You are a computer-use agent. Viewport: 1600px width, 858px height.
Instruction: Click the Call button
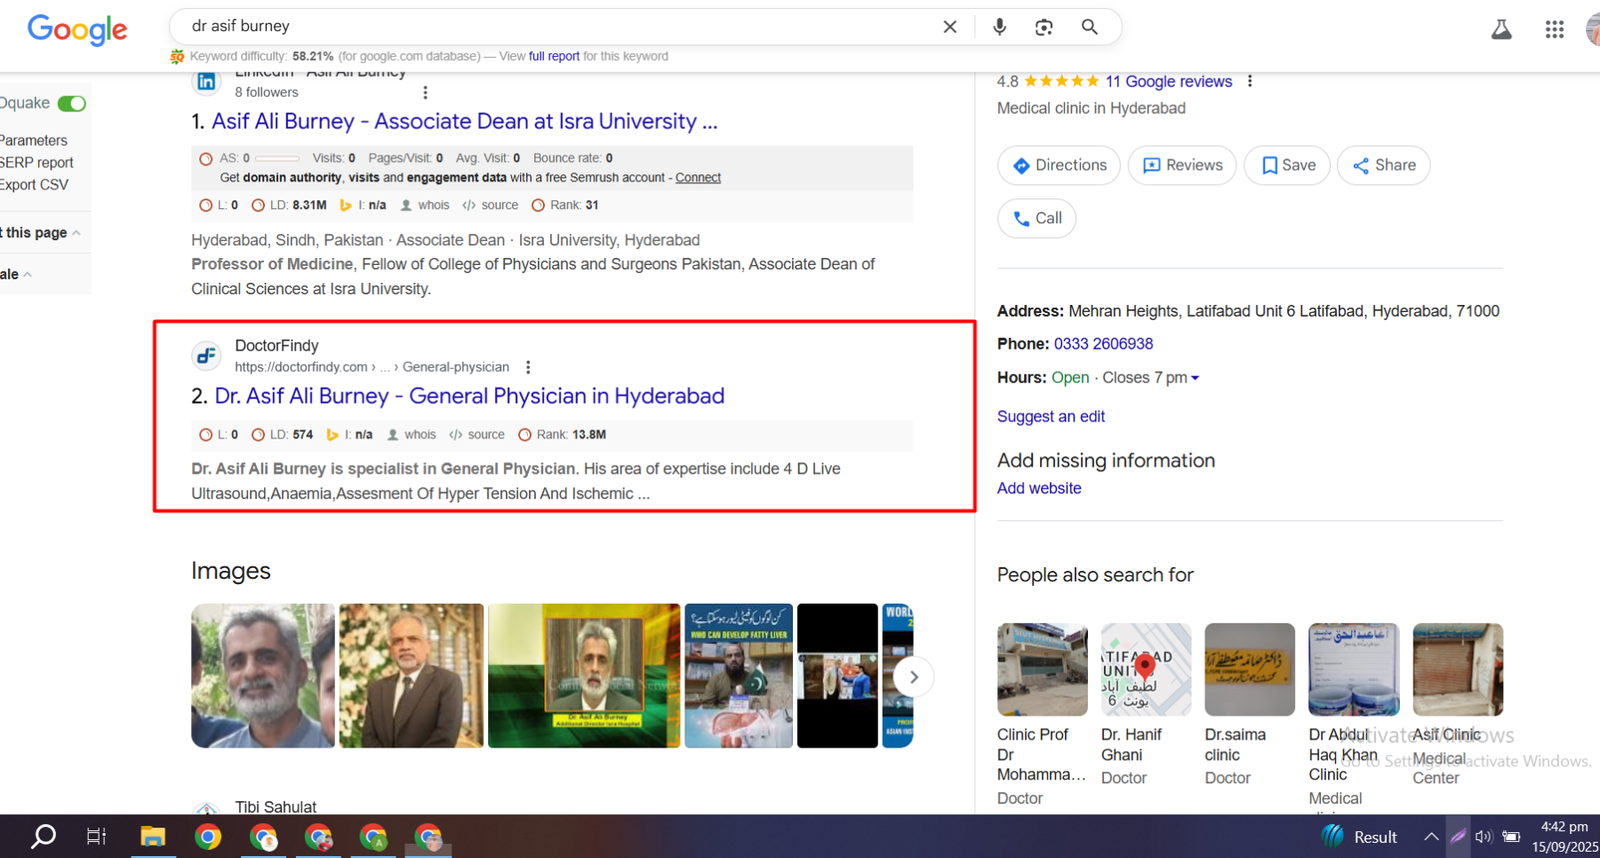tap(1037, 218)
